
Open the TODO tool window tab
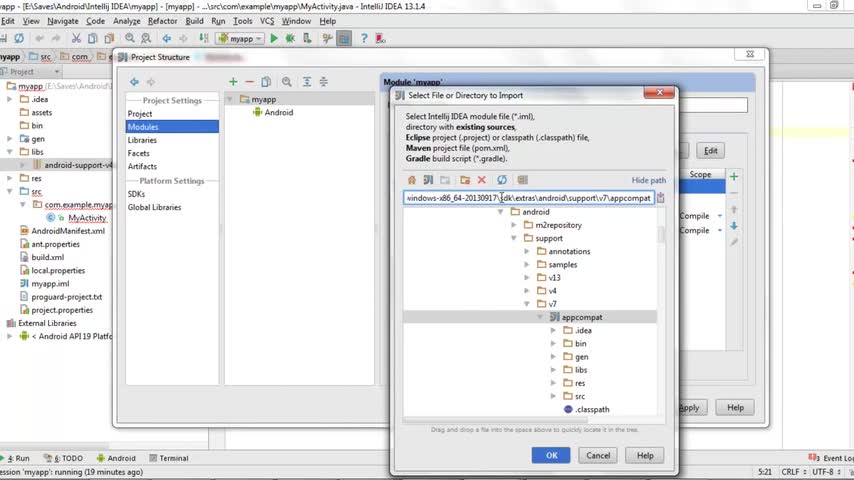pyautogui.click(x=64, y=458)
